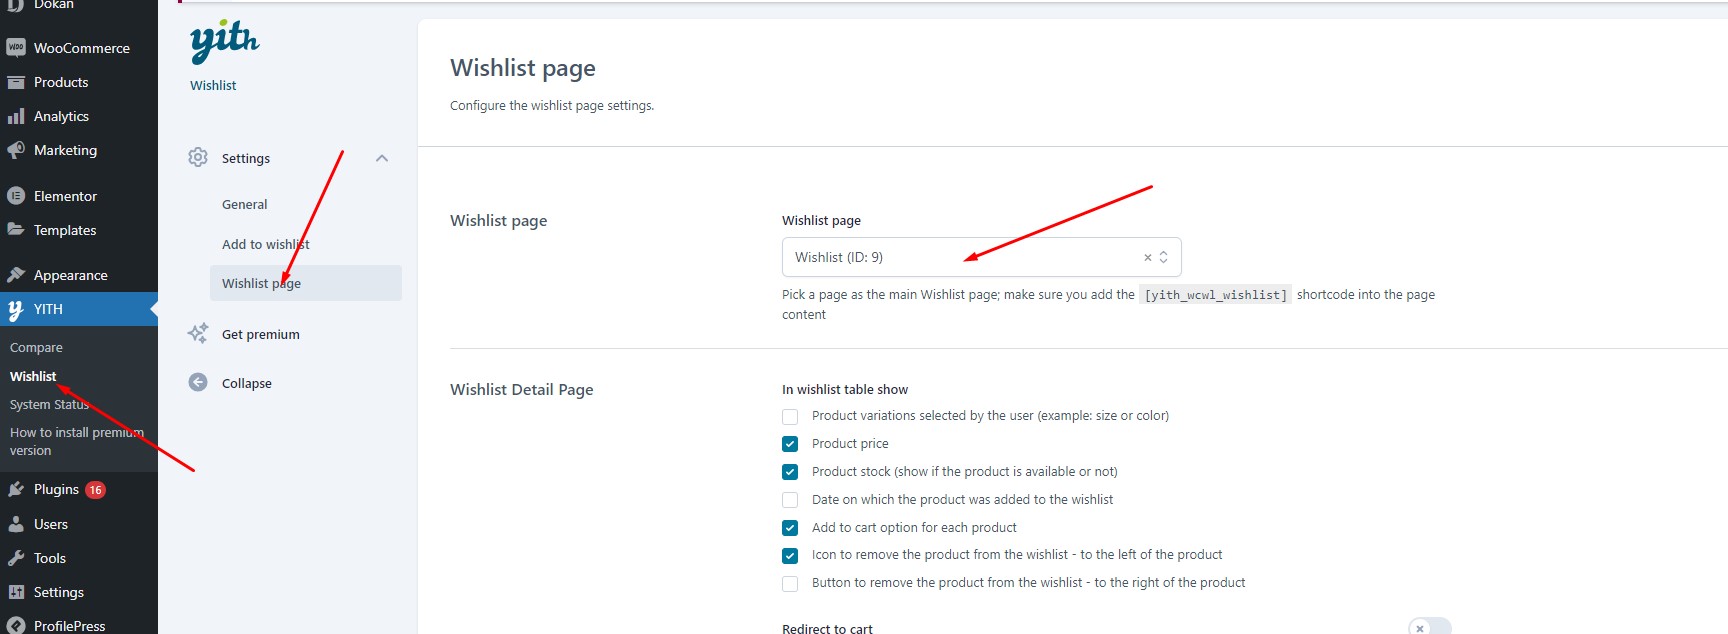Viewport: 1728px width, 634px height.
Task: Open System Status under YITH
Action: pyautogui.click(x=50, y=404)
